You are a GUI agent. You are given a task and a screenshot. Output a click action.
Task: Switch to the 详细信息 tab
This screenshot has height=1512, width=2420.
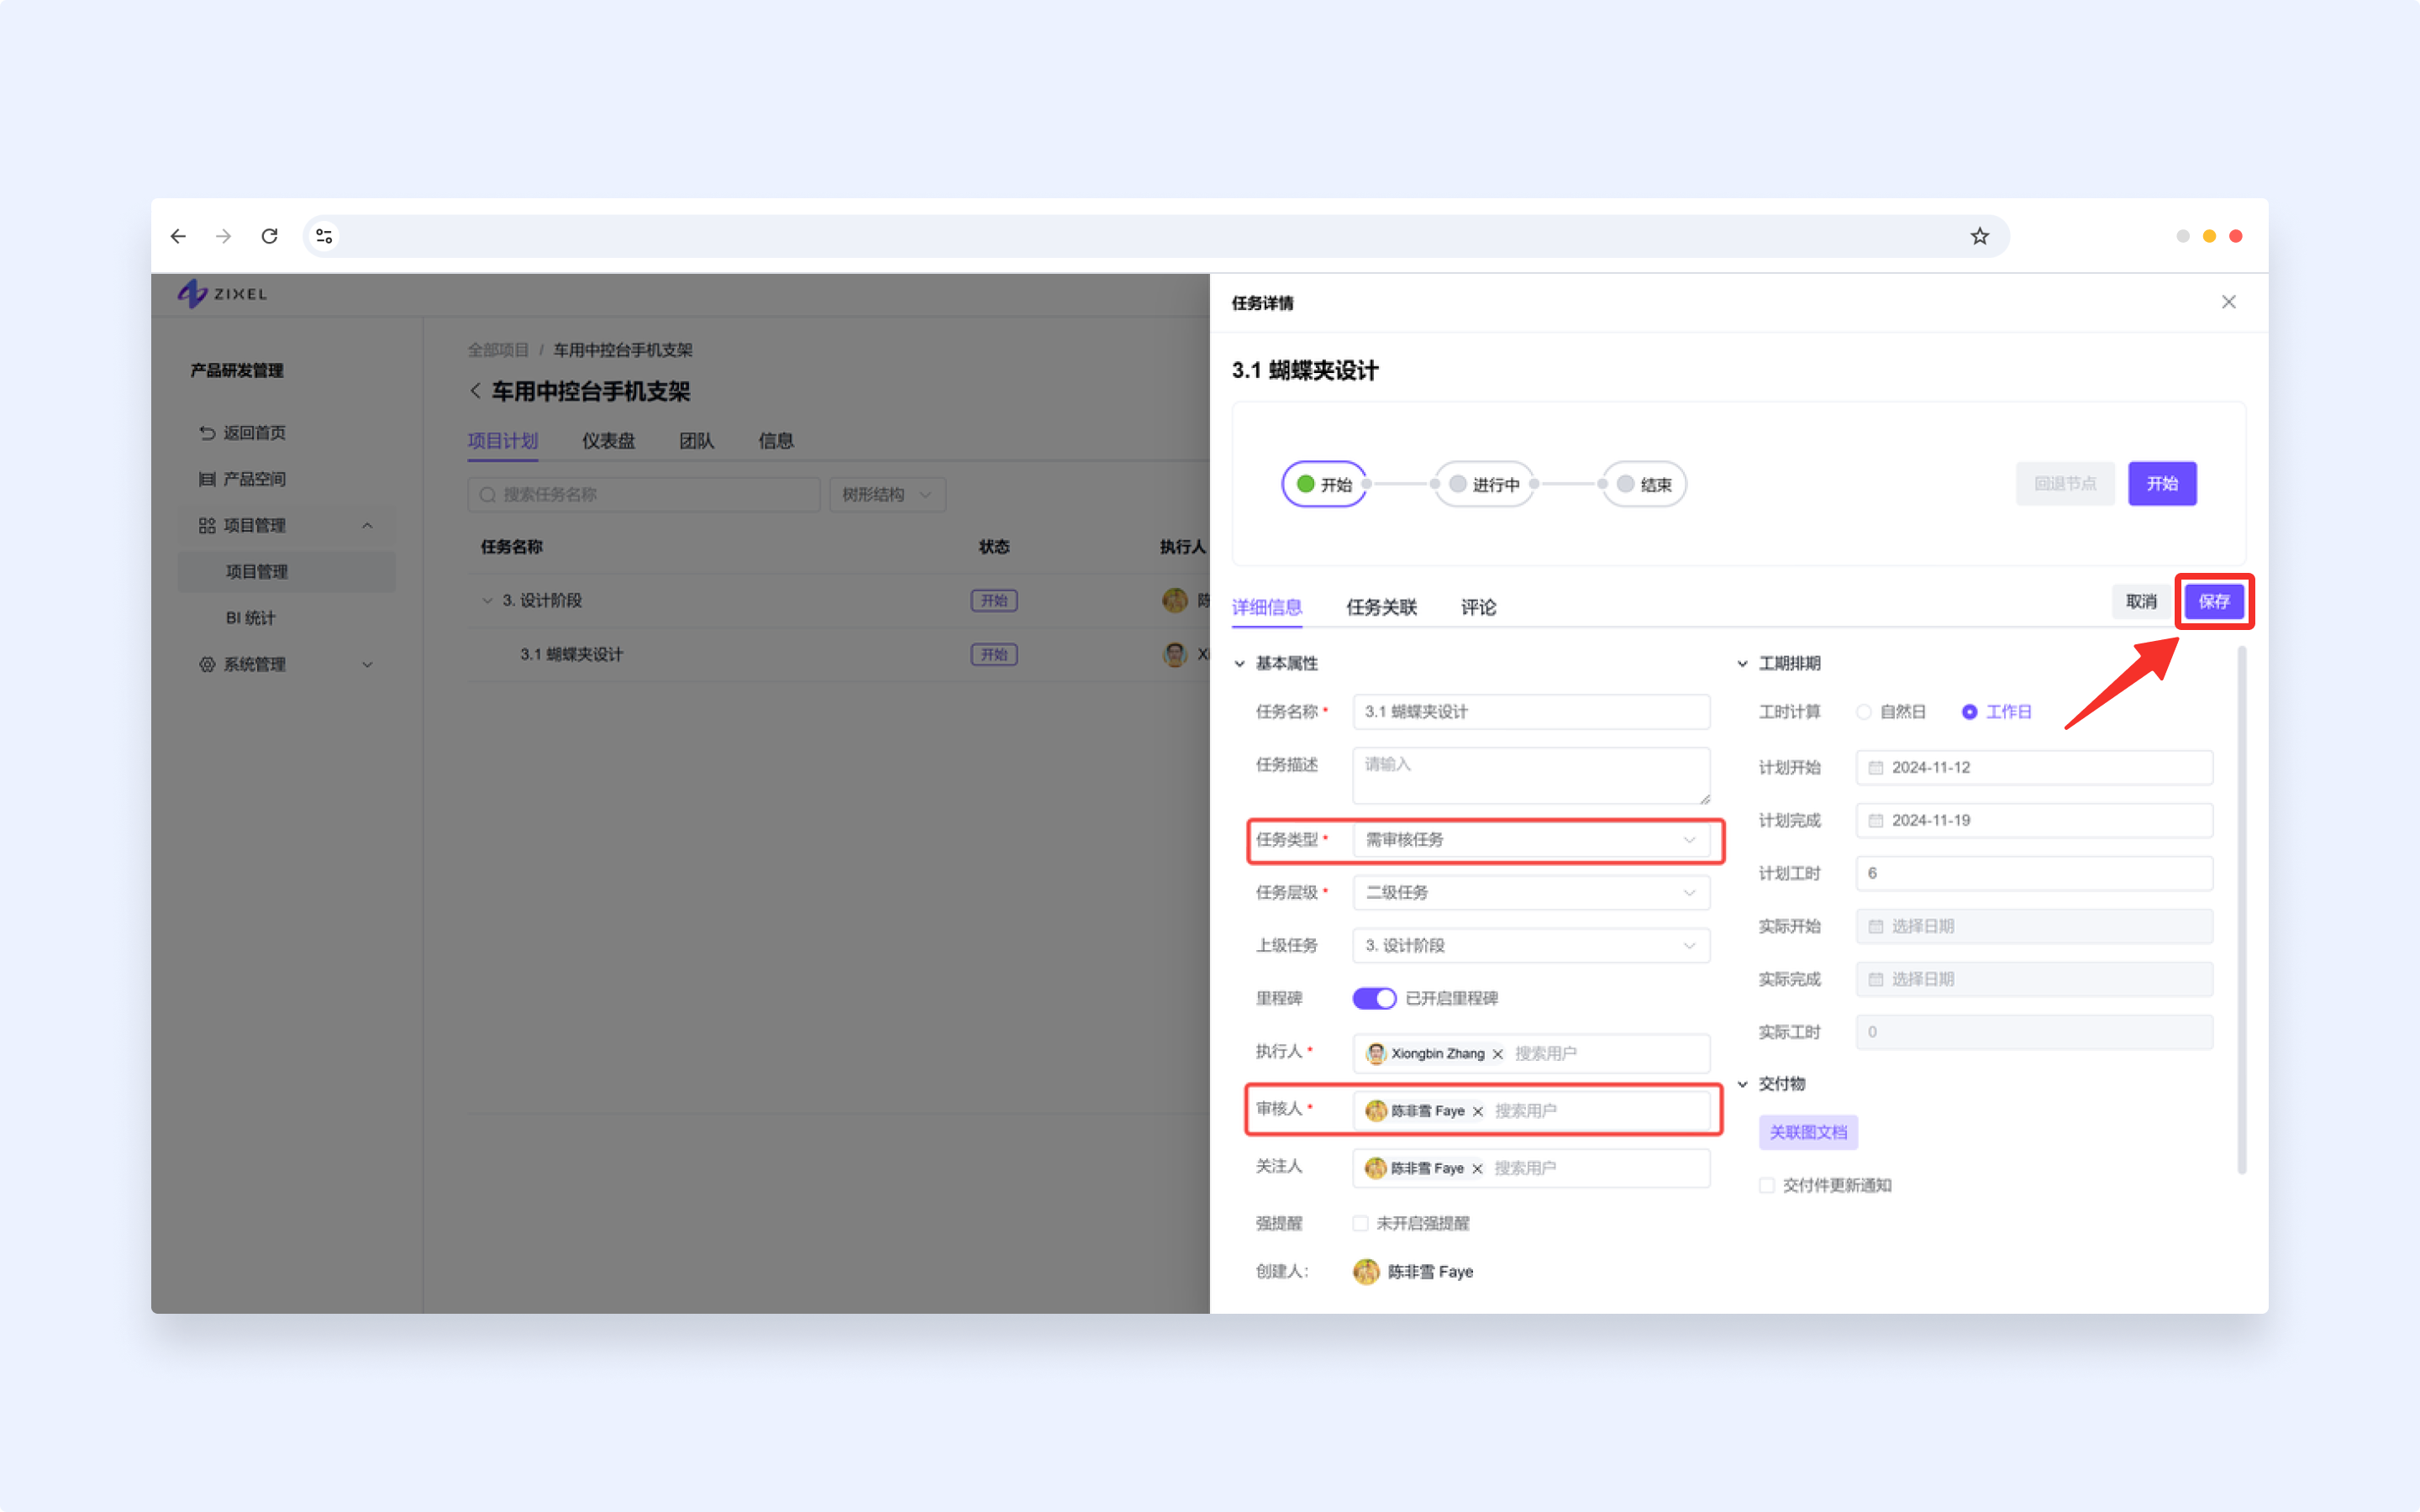point(1267,607)
